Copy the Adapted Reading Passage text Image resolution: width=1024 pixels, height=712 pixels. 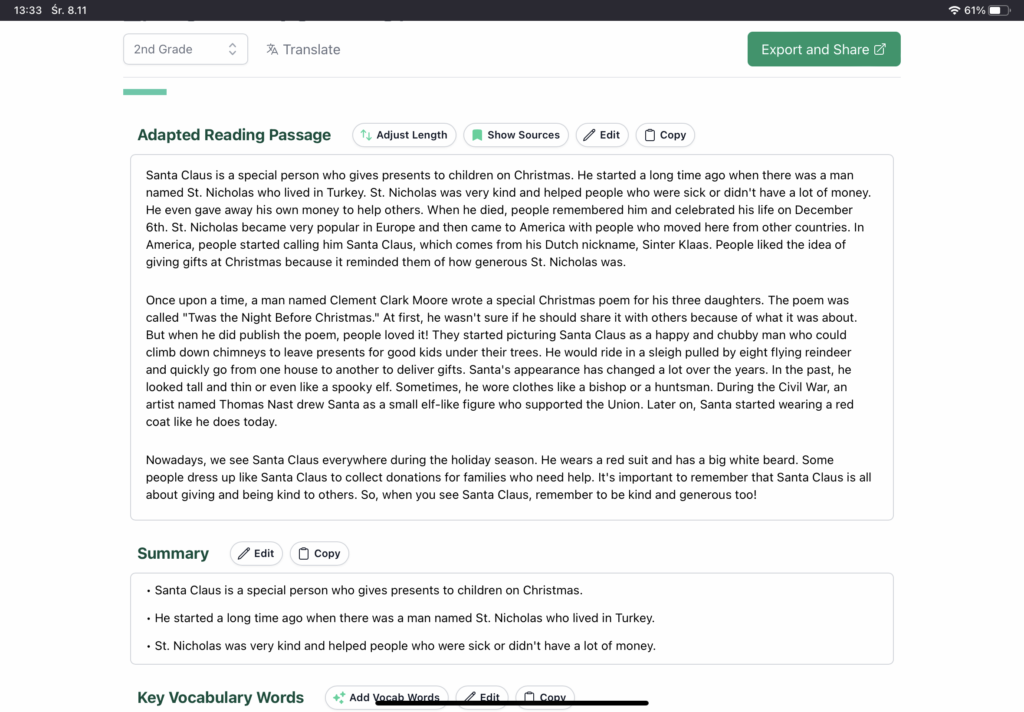click(664, 135)
